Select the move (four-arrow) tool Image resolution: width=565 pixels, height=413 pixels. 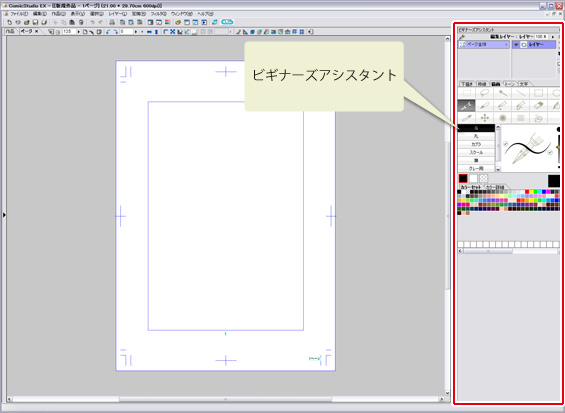(485, 118)
